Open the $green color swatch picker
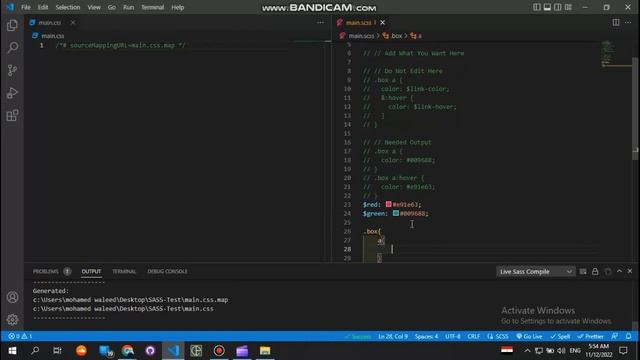 click(x=396, y=213)
